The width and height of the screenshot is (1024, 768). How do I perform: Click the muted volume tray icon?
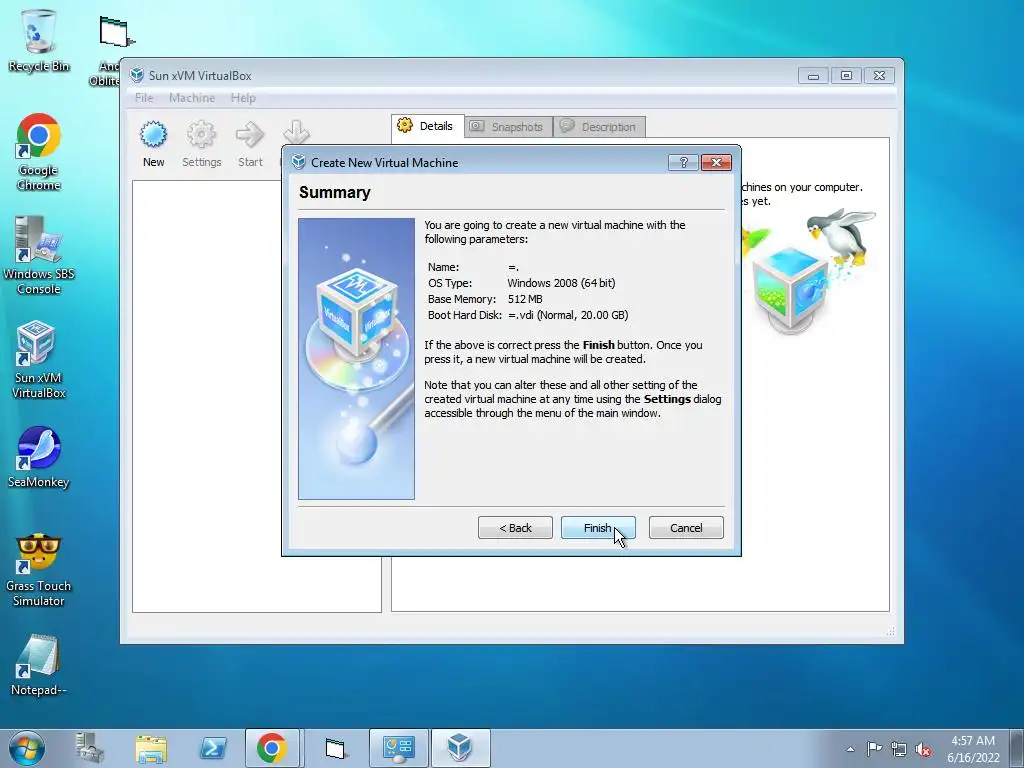[923, 749]
